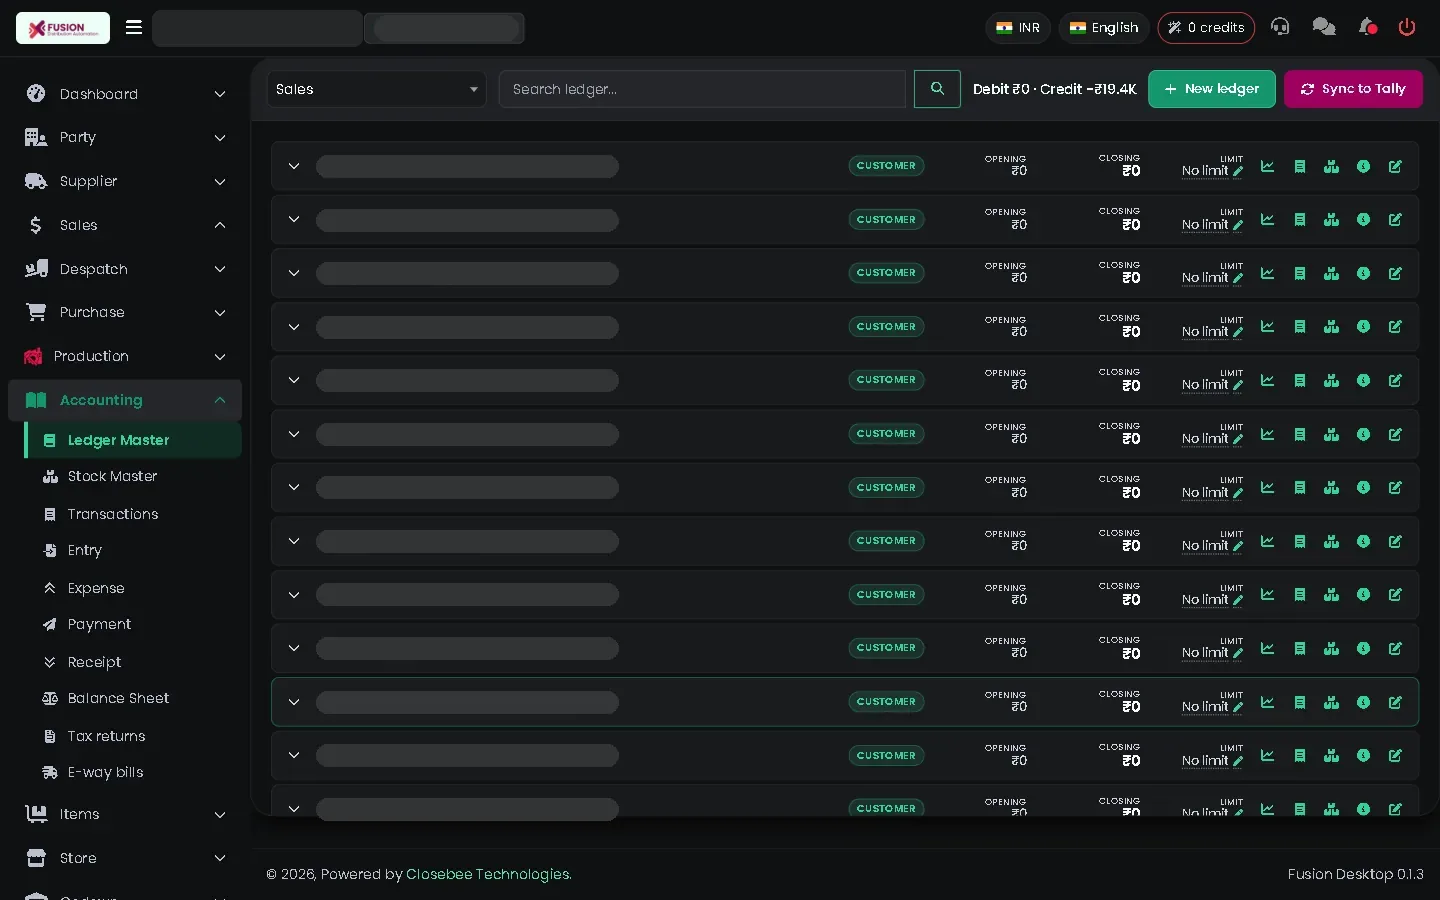Toggle the hamburger sidebar menu
This screenshot has height=900, width=1440.
(133, 27)
